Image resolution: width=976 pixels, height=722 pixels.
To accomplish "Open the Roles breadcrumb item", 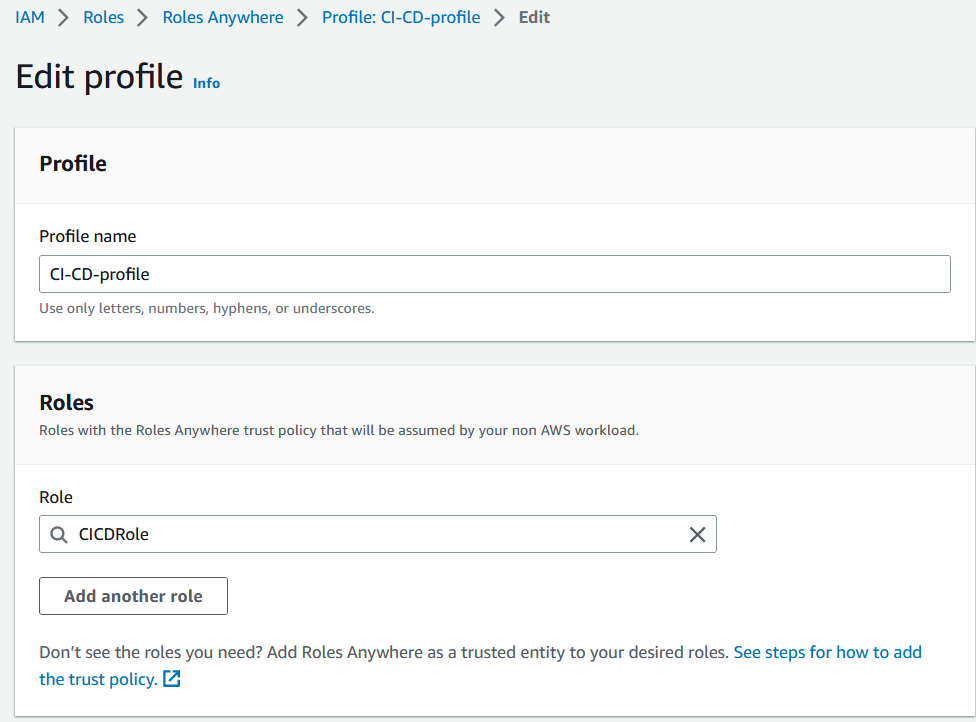I will pos(103,17).
